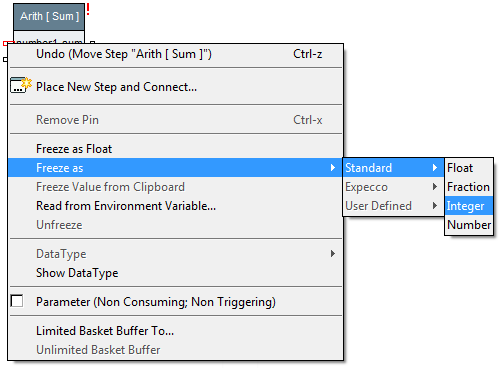Expand the Standard submenu arrow
The width and height of the screenshot is (502, 368).
435,168
